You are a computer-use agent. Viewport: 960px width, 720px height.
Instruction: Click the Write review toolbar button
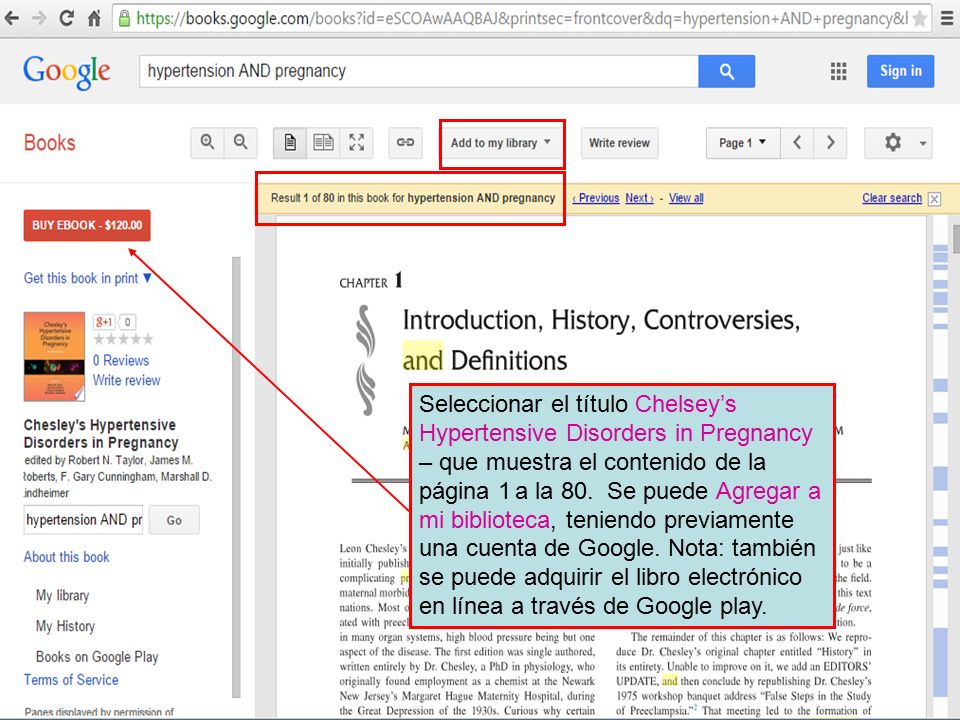click(x=619, y=143)
